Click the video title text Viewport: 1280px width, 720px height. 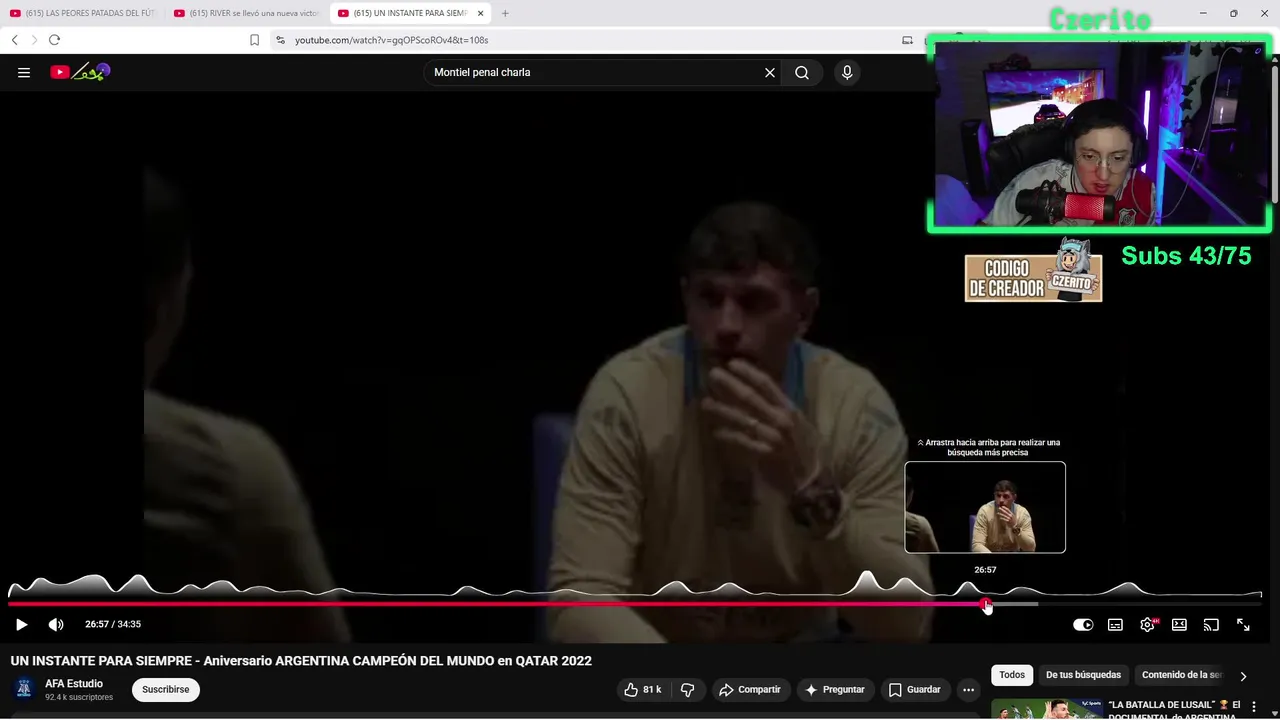tap(301, 661)
